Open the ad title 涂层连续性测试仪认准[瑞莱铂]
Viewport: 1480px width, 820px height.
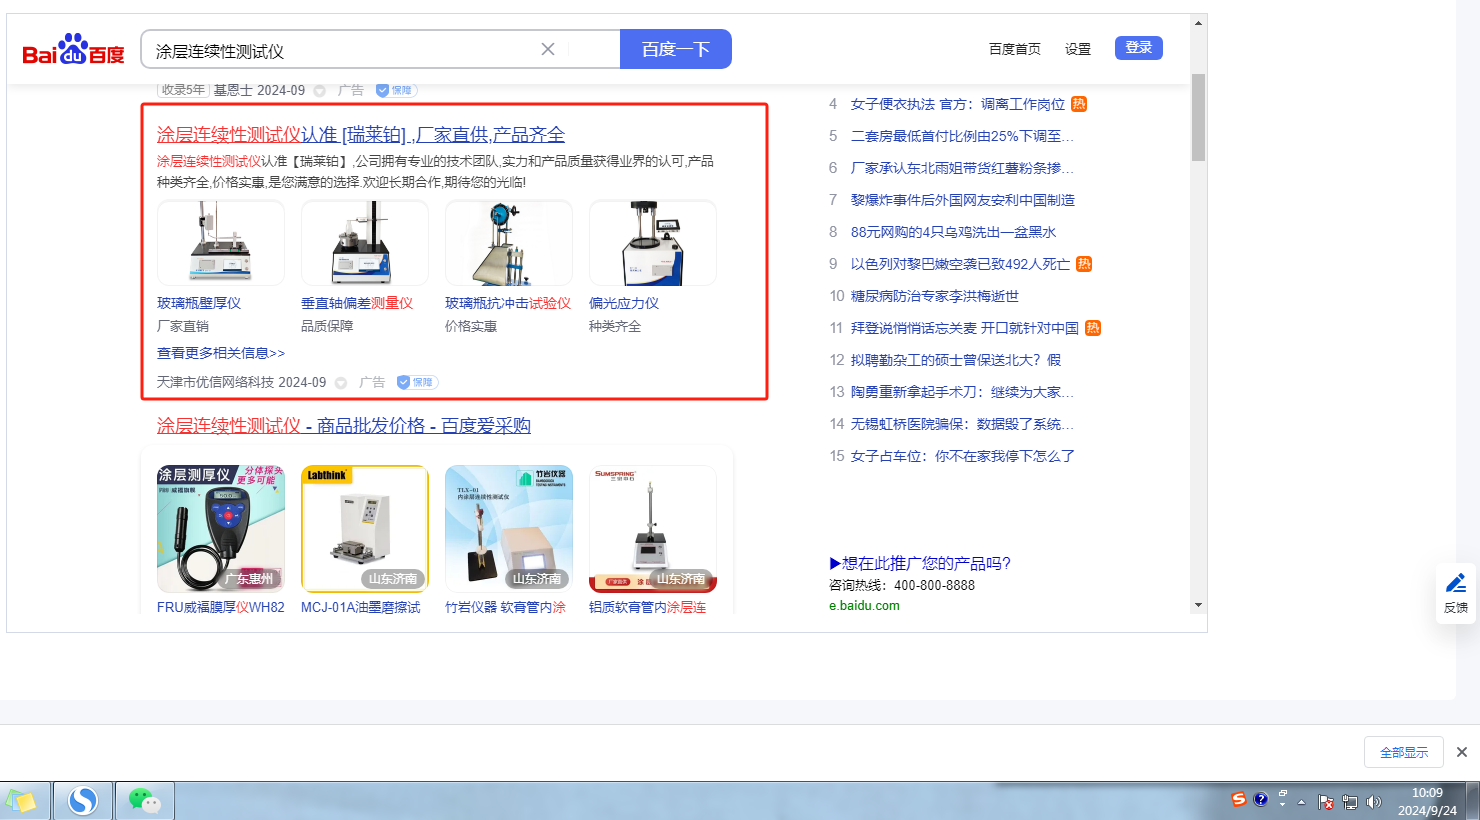[361, 135]
